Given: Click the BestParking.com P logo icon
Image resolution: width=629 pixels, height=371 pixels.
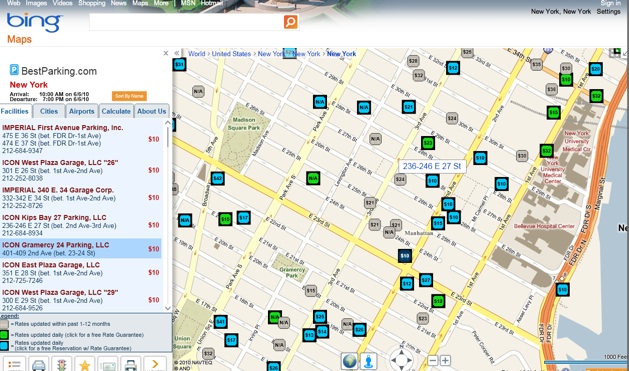Looking at the screenshot, I should point(14,70).
